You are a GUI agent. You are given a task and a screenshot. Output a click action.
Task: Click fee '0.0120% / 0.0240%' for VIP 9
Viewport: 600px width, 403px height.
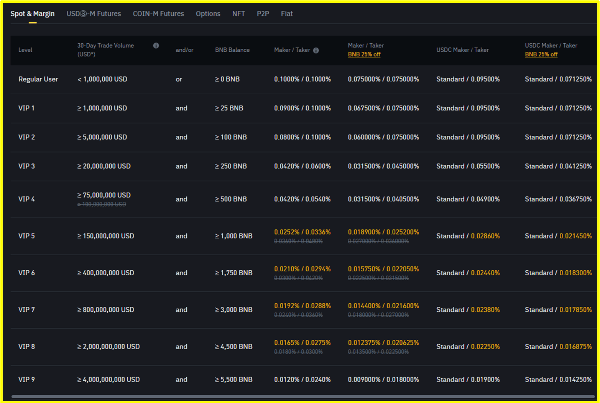click(x=302, y=380)
